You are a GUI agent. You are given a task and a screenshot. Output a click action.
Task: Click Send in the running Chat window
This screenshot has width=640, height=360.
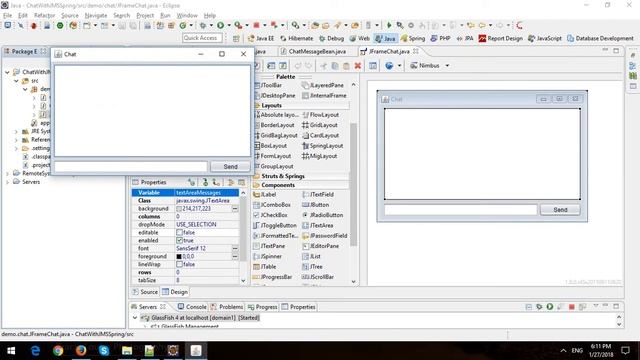click(230, 167)
